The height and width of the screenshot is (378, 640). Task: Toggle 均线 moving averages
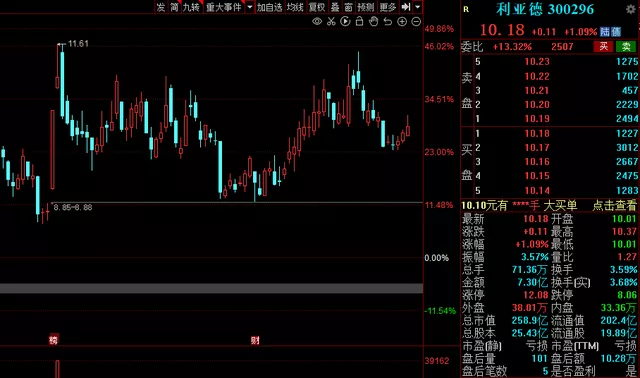click(x=295, y=7)
